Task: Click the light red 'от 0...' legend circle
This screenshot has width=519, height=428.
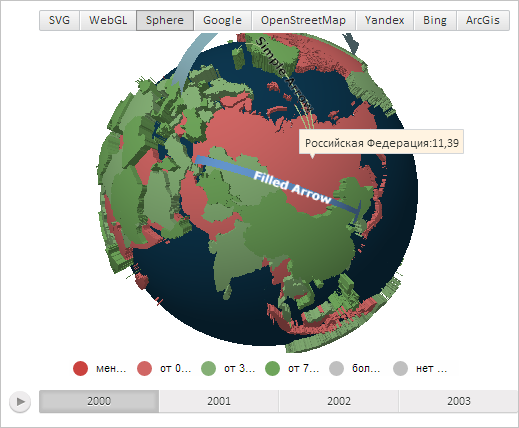Action: [x=144, y=368]
